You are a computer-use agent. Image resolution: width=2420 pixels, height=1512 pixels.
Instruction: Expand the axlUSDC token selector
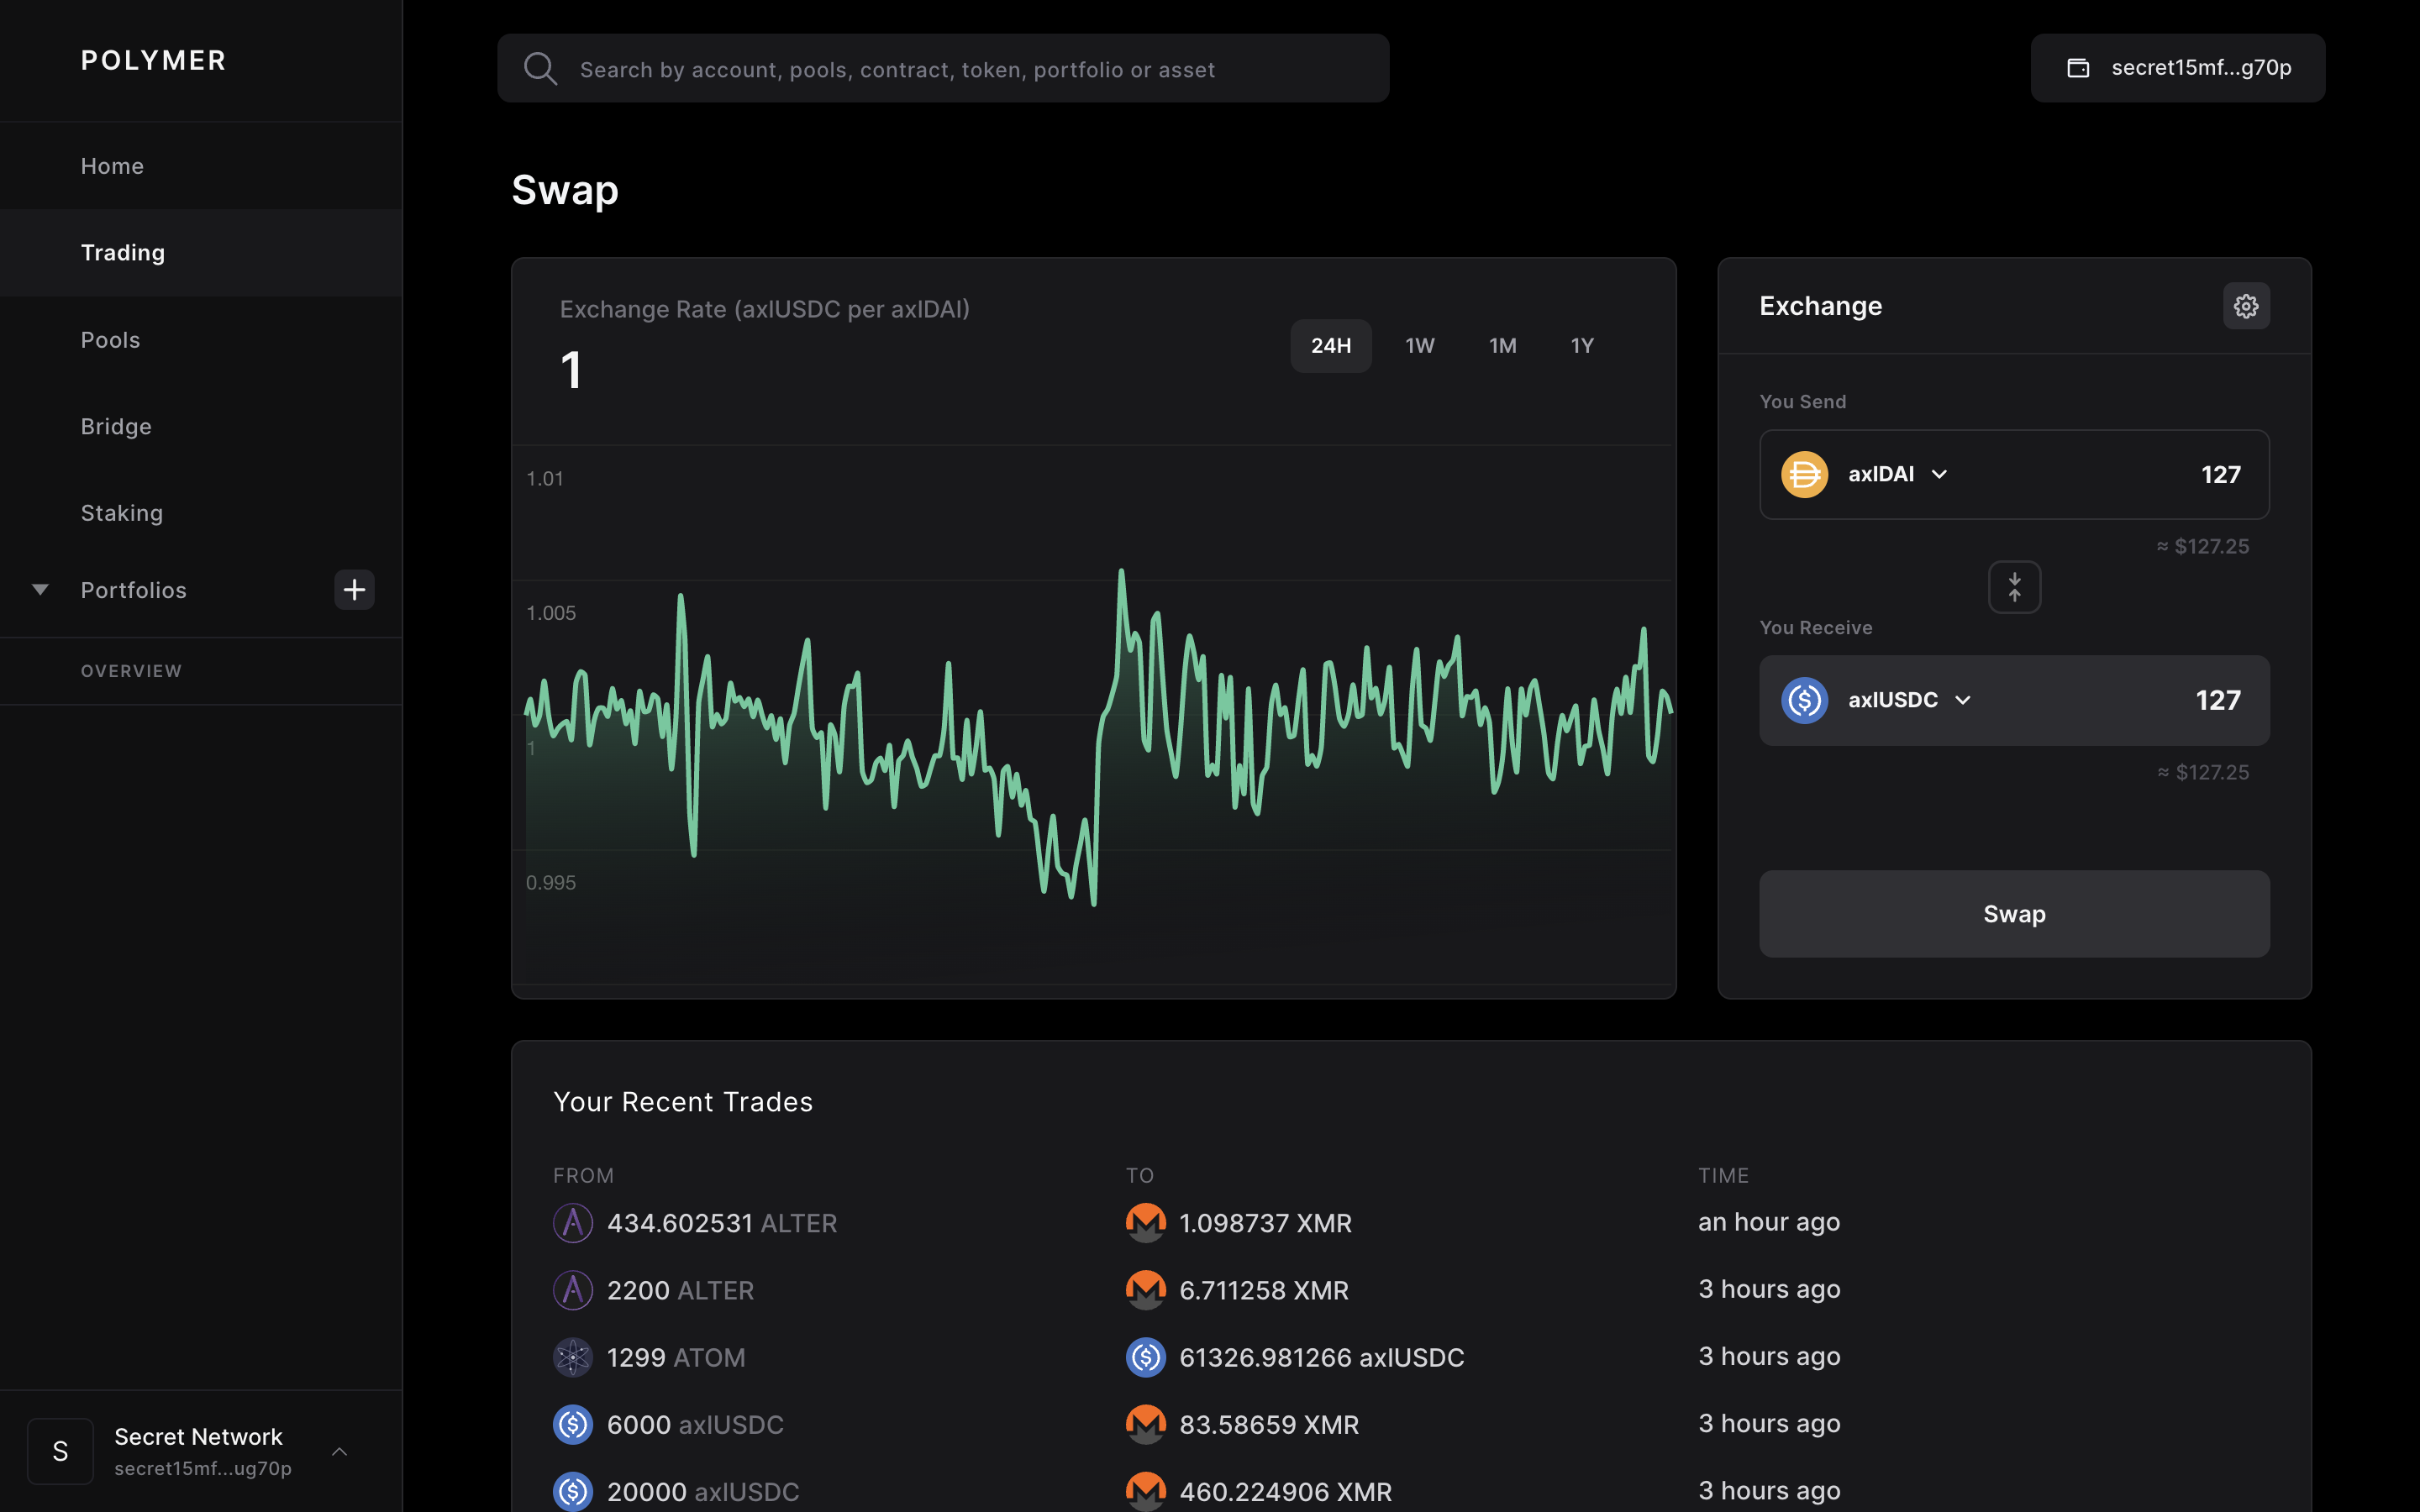1962,700
